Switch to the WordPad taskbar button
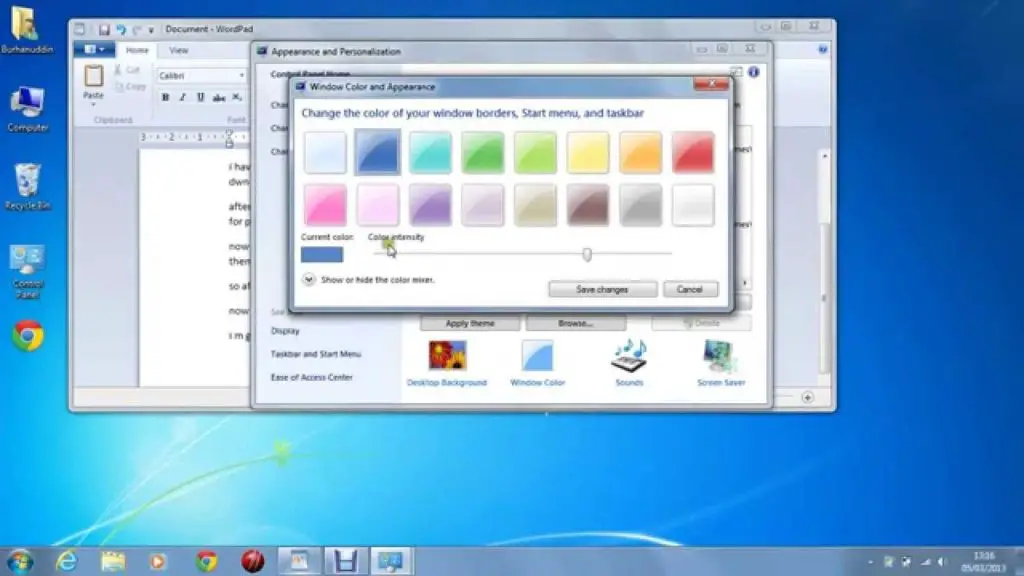1024x576 pixels. tap(299, 561)
